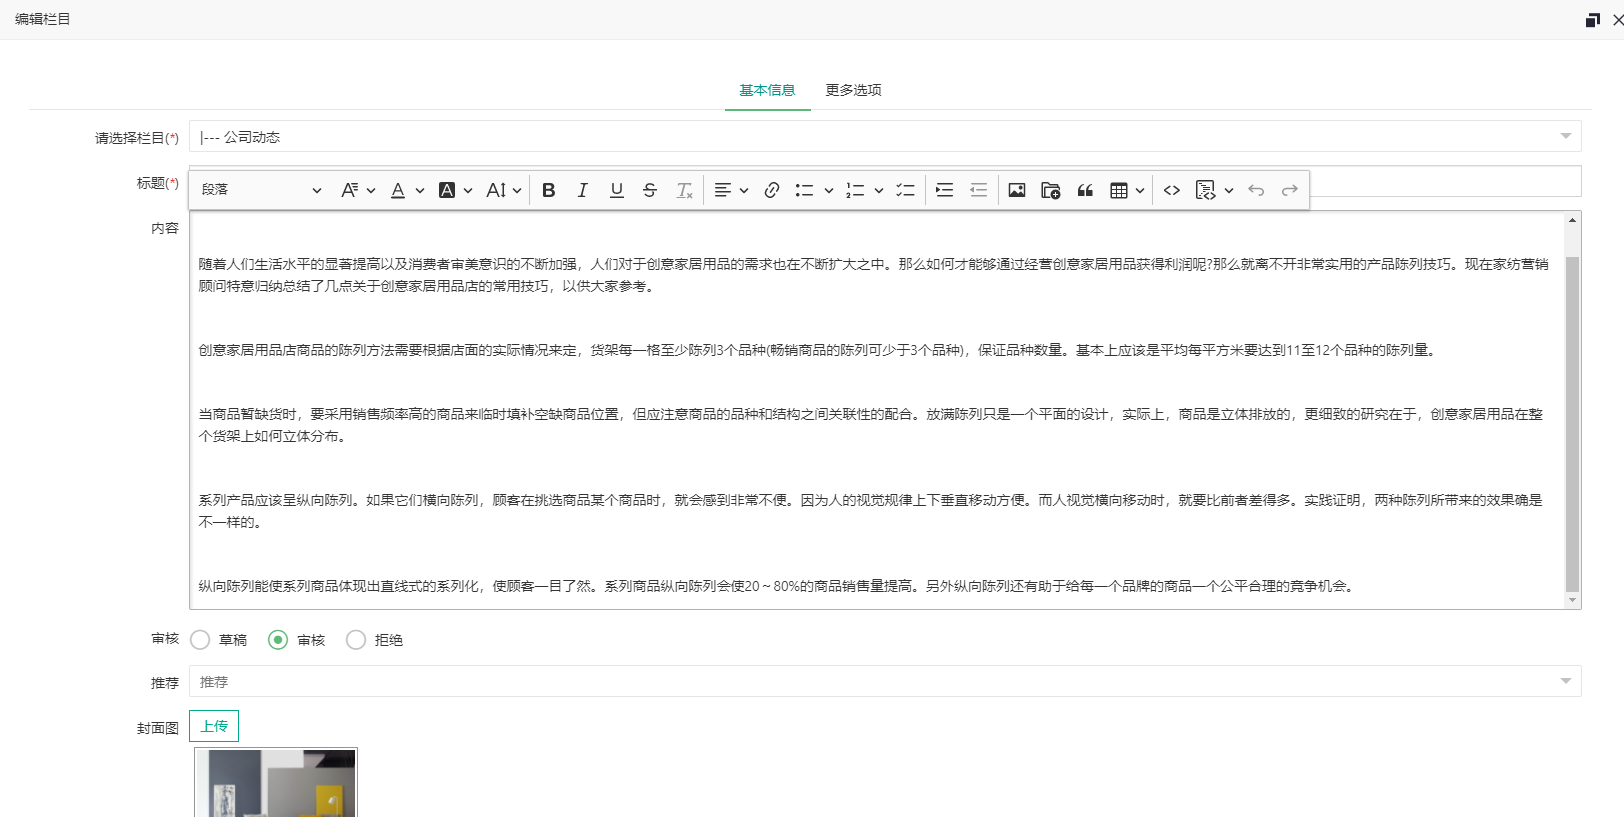The image size is (1624, 817).
Task: Expand the table options arrow
Action: (1140, 190)
